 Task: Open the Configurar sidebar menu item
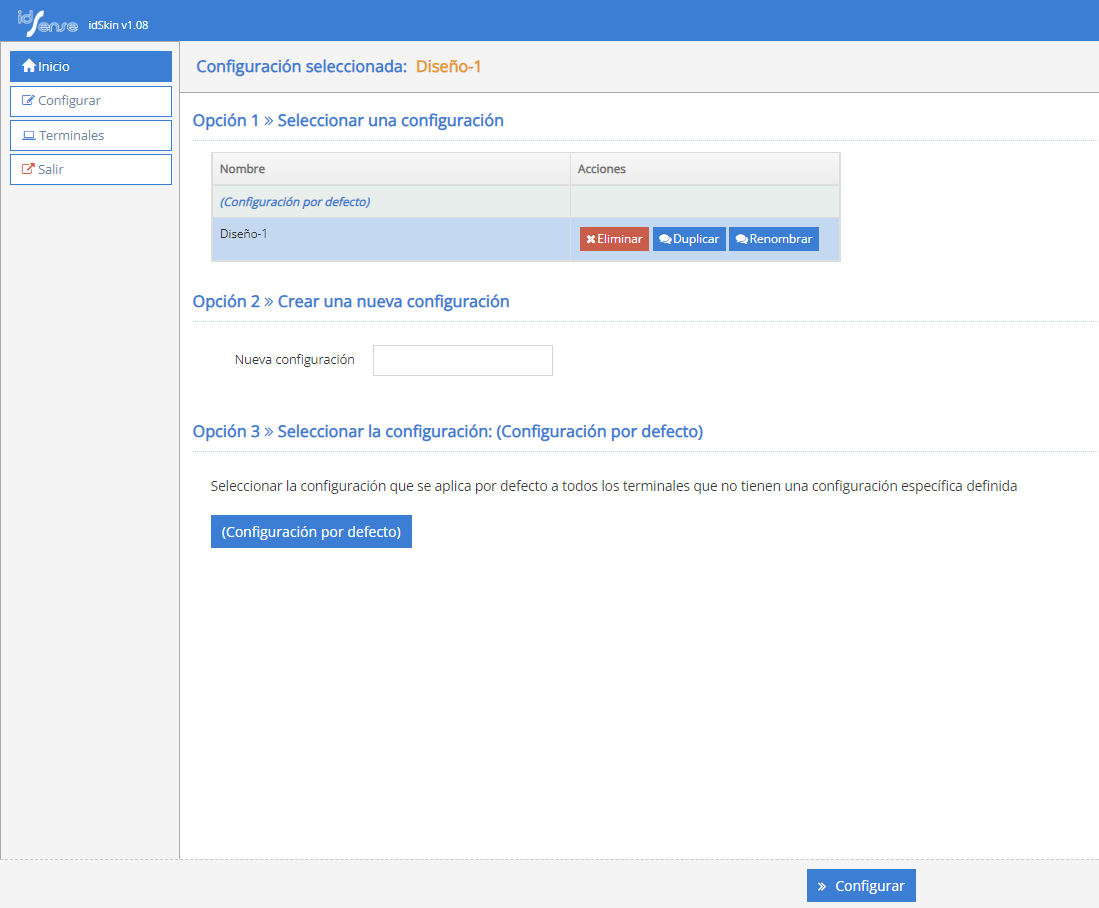[91, 101]
